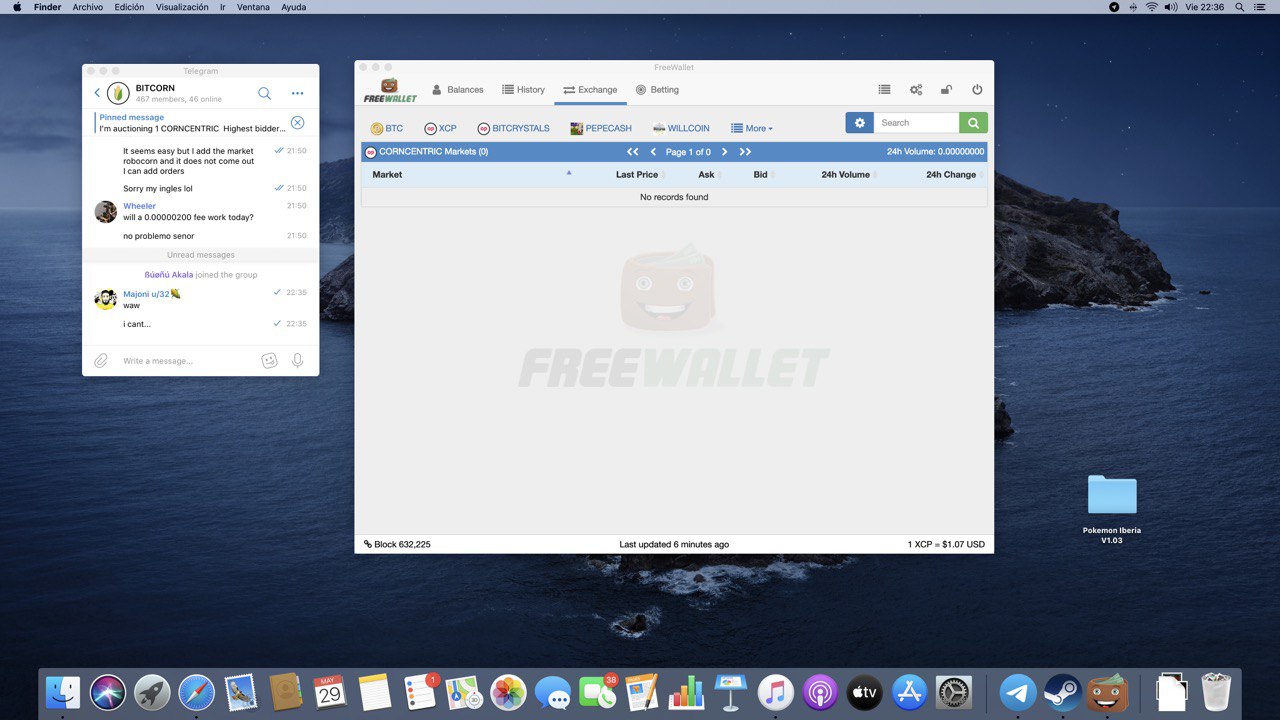The width and height of the screenshot is (1280, 720).
Task: Open the Balances tab in FreeWallet
Action: tap(457, 90)
